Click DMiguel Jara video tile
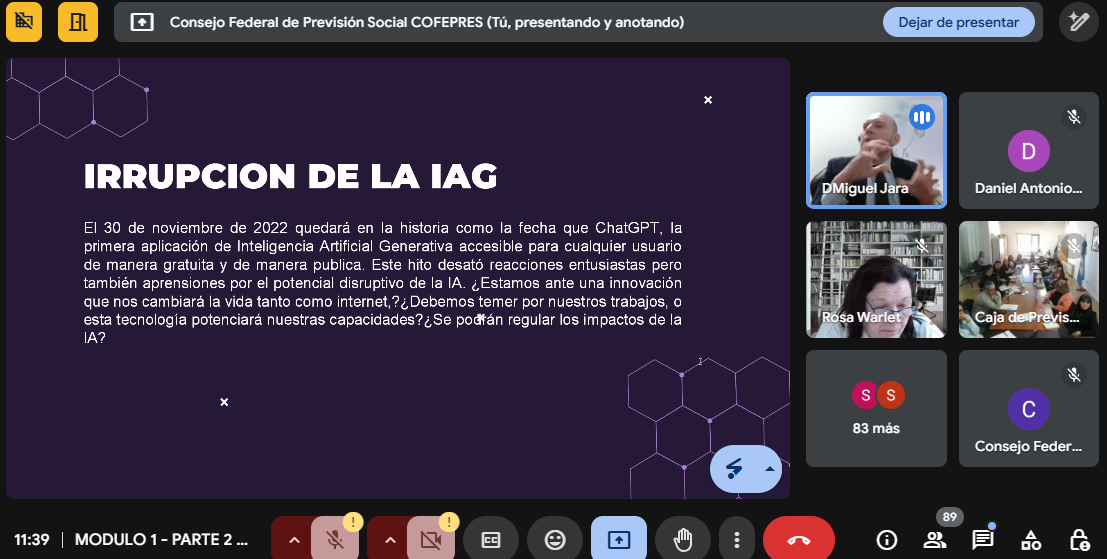Screen dimensions: 1107x559 coord(876,151)
